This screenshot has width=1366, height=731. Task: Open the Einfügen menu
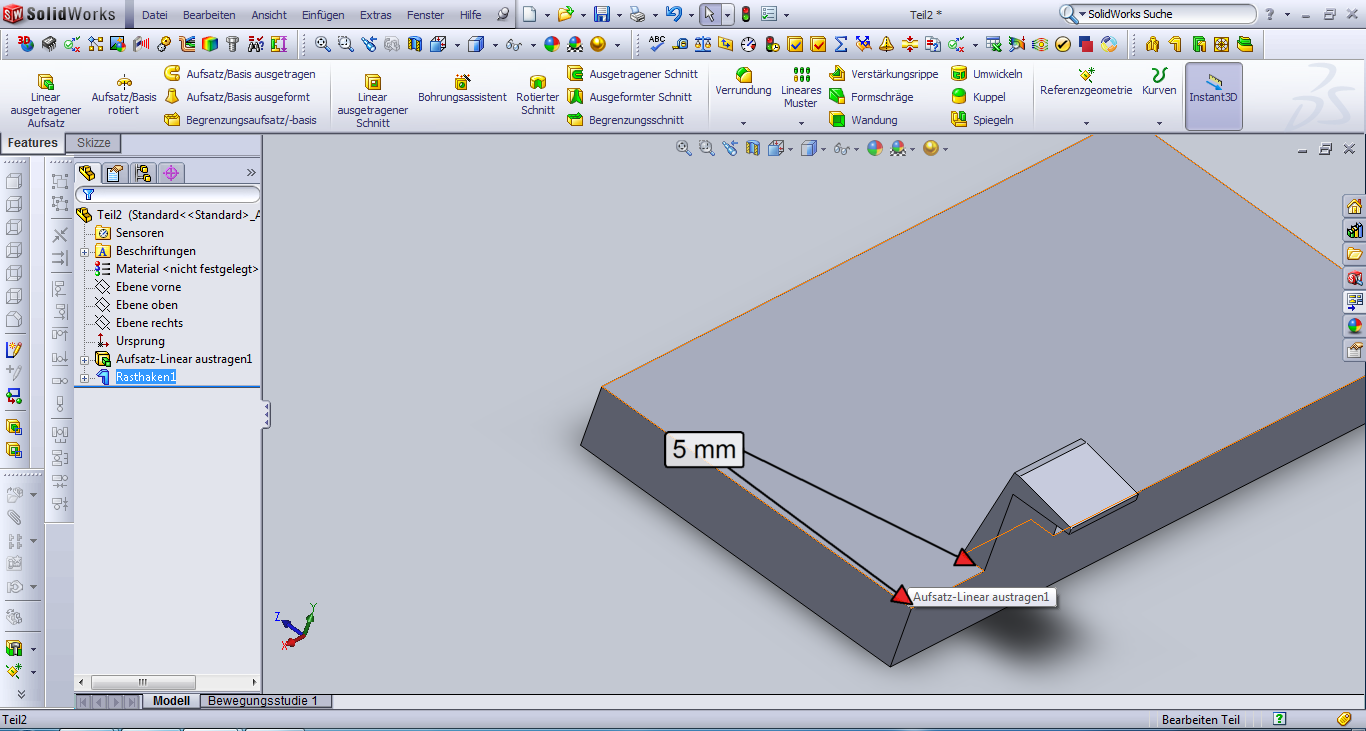[x=323, y=15]
